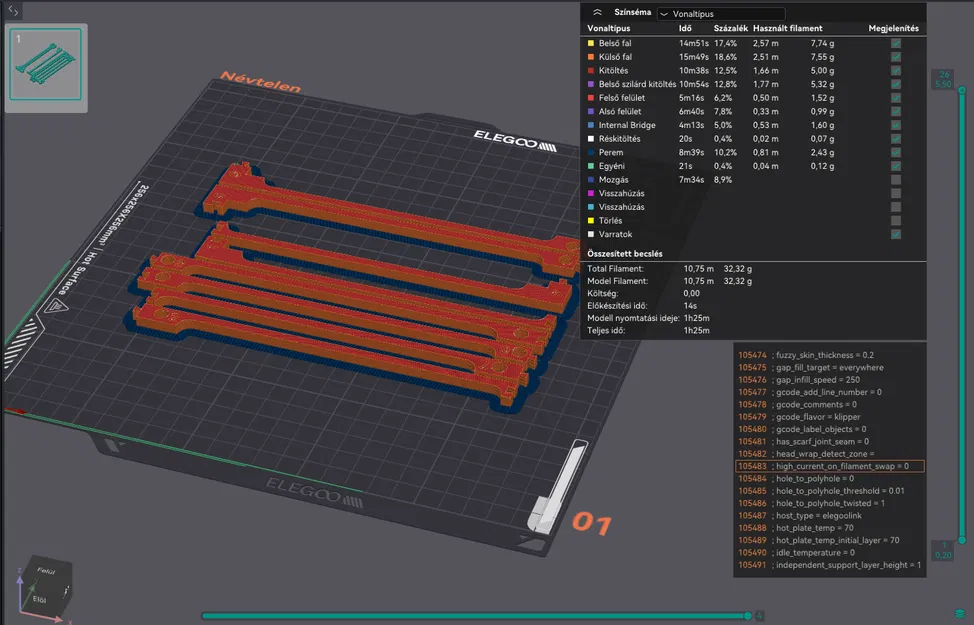The height and width of the screenshot is (625, 974).
Task: Toggle Varratok visibility checkbox
Action: click(896, 235)
